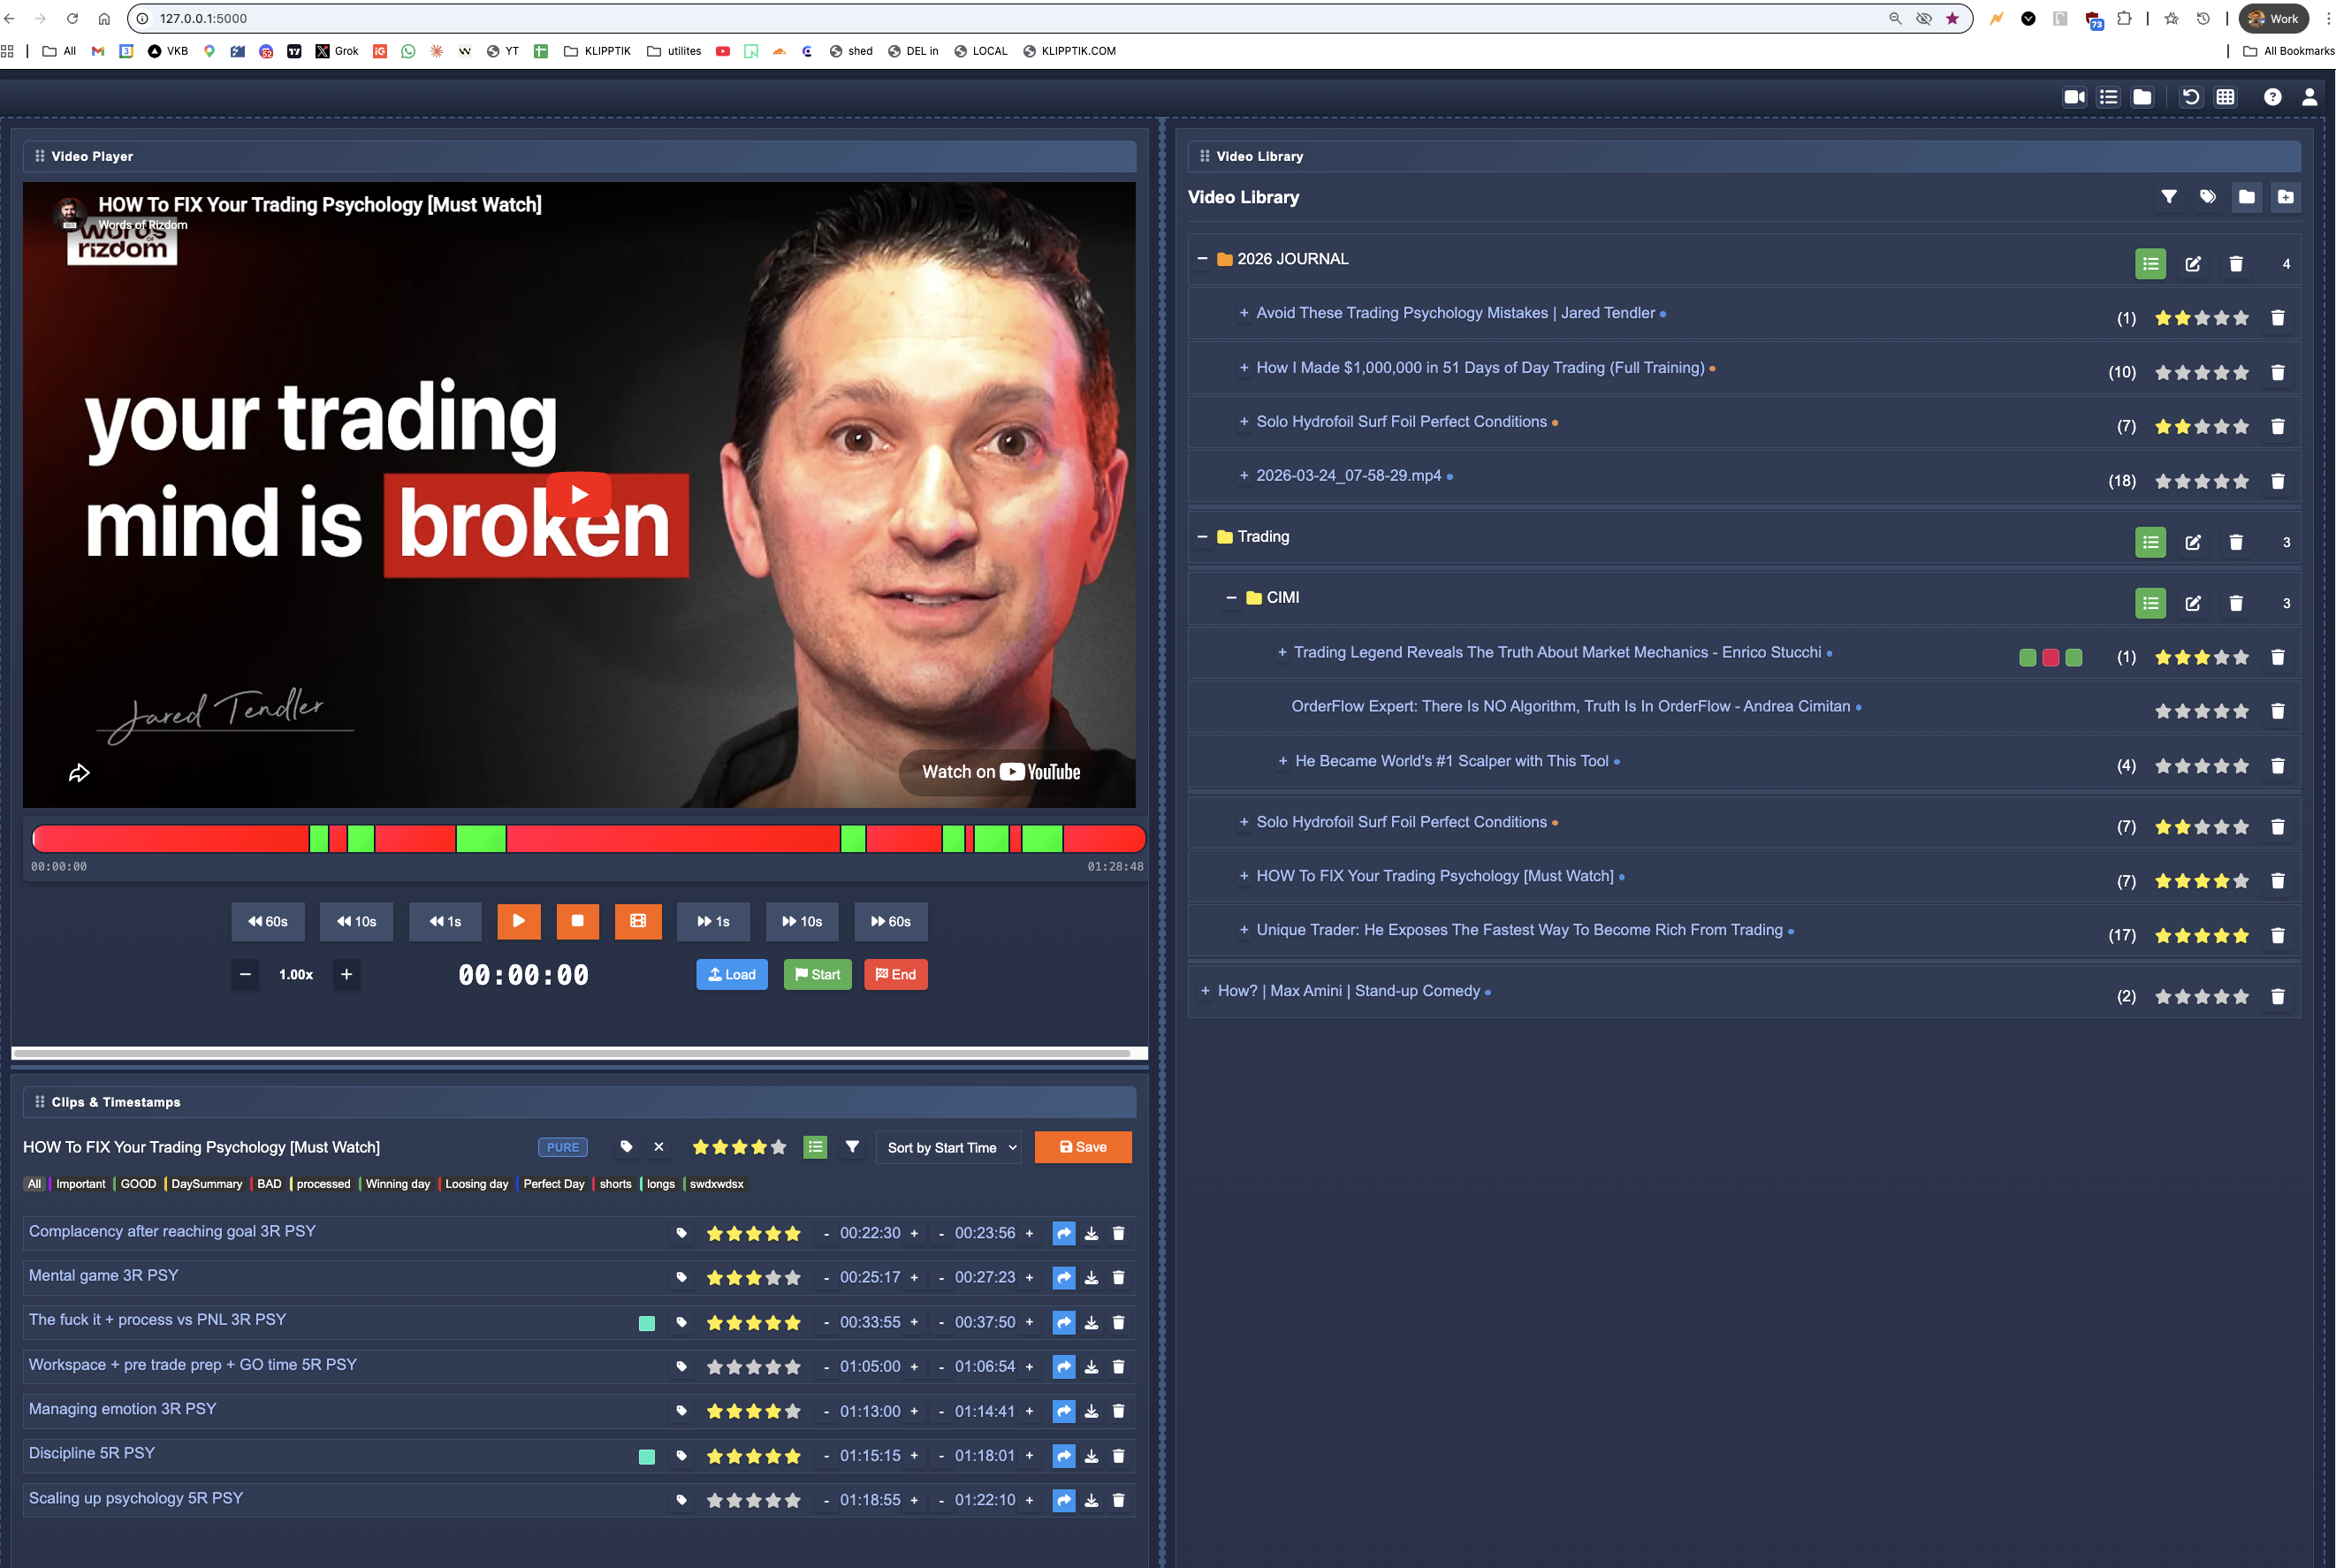Click the orange film strip button

(x=638, y=921)
